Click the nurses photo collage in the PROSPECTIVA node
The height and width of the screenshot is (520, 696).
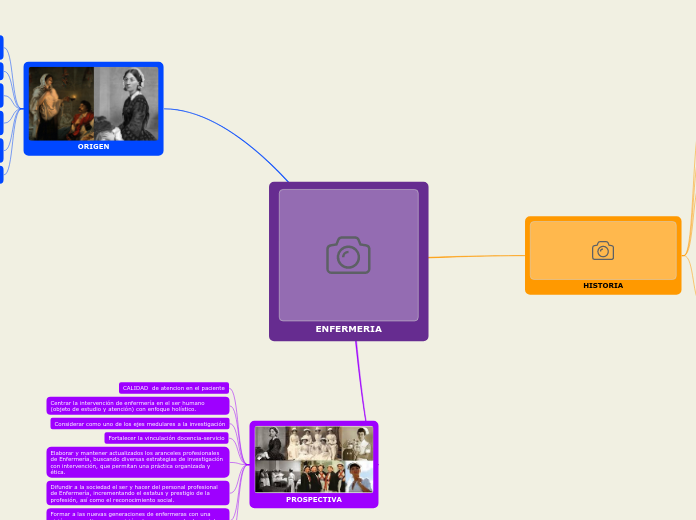pos(314,459)
